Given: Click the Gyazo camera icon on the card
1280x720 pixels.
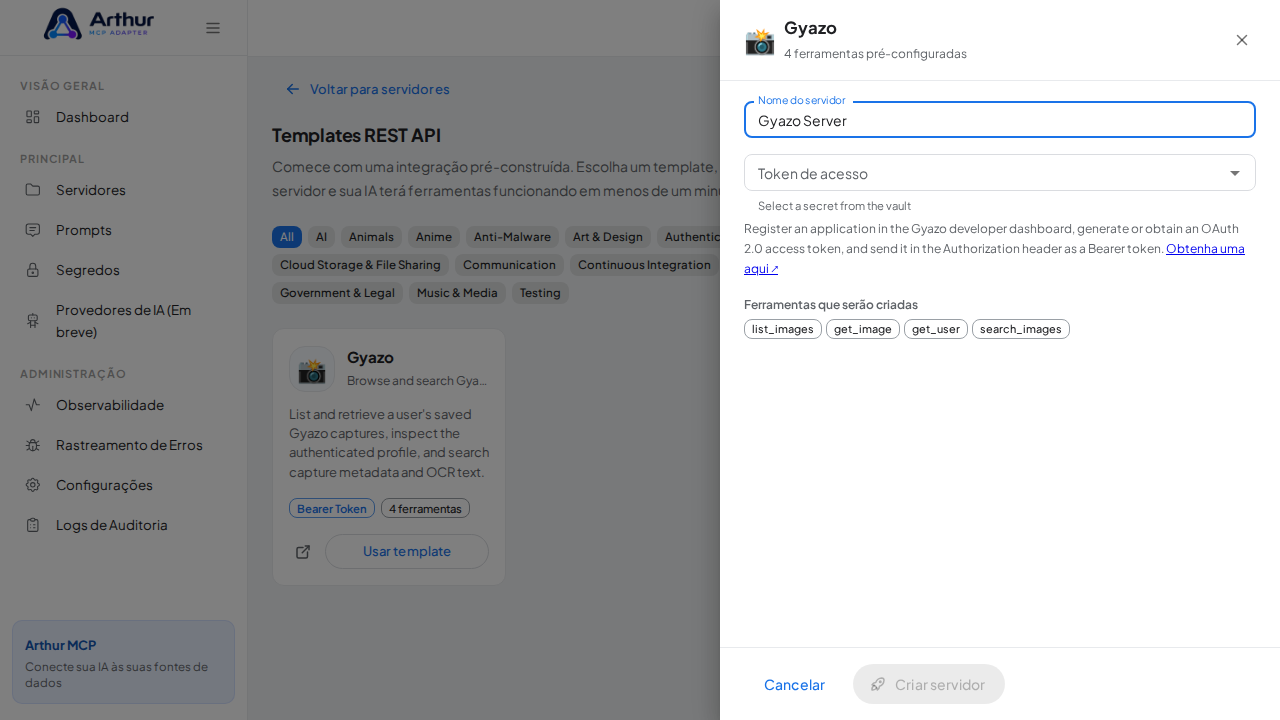Looking at the screenshot, I should (312, 369).
